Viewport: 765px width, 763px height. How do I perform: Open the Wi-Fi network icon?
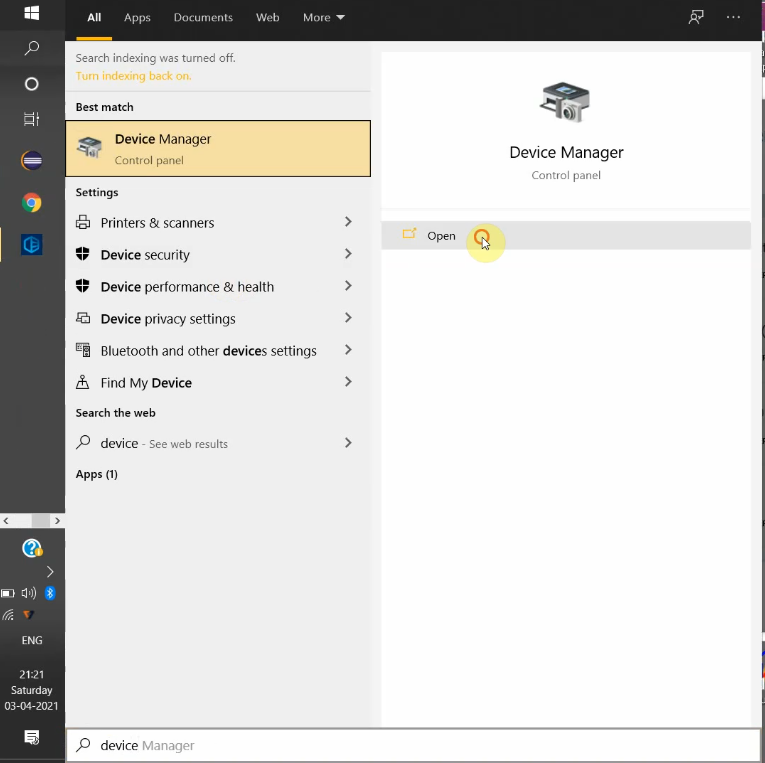pos(8,615)
